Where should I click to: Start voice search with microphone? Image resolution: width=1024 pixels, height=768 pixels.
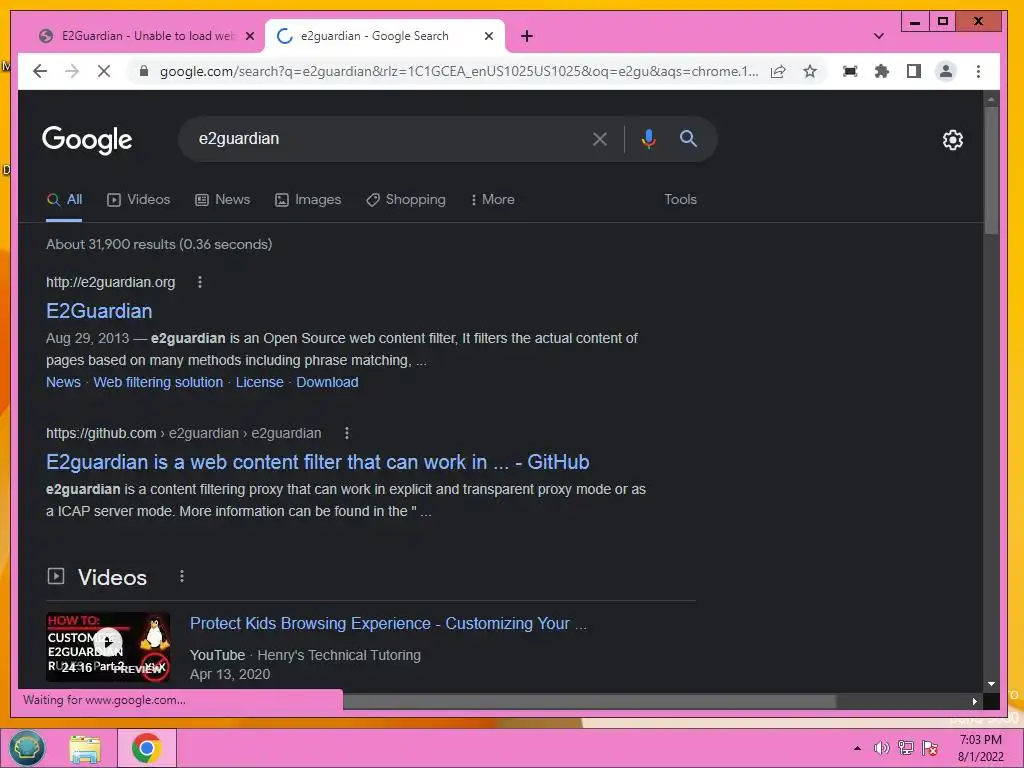pyautogui.click(x=648, y=139)
